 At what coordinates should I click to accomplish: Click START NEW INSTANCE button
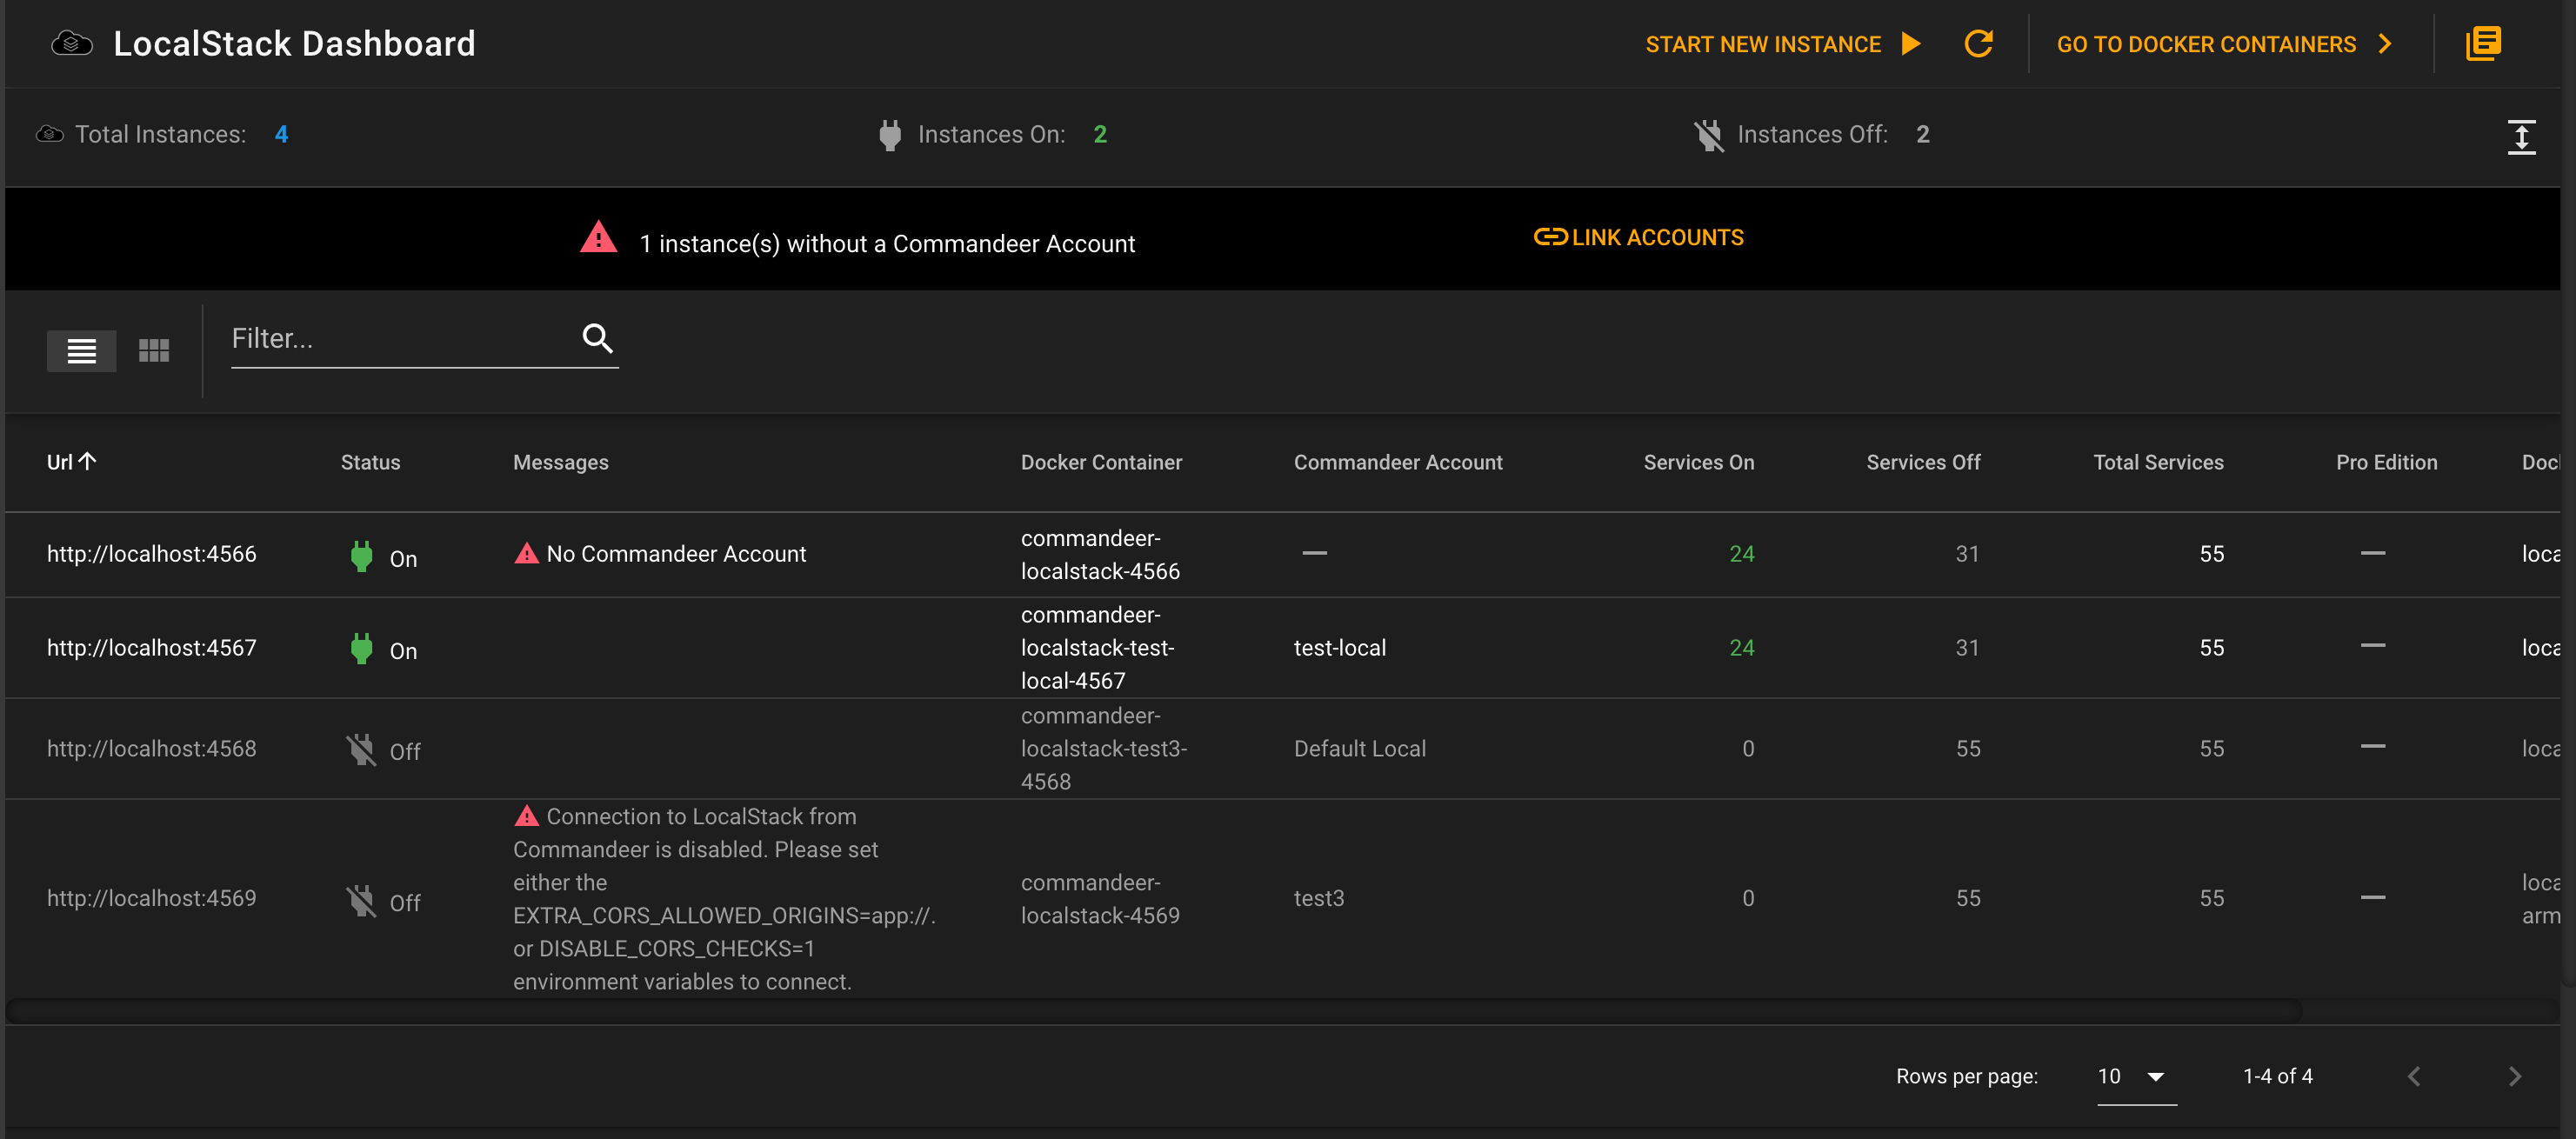point(1784,44)
